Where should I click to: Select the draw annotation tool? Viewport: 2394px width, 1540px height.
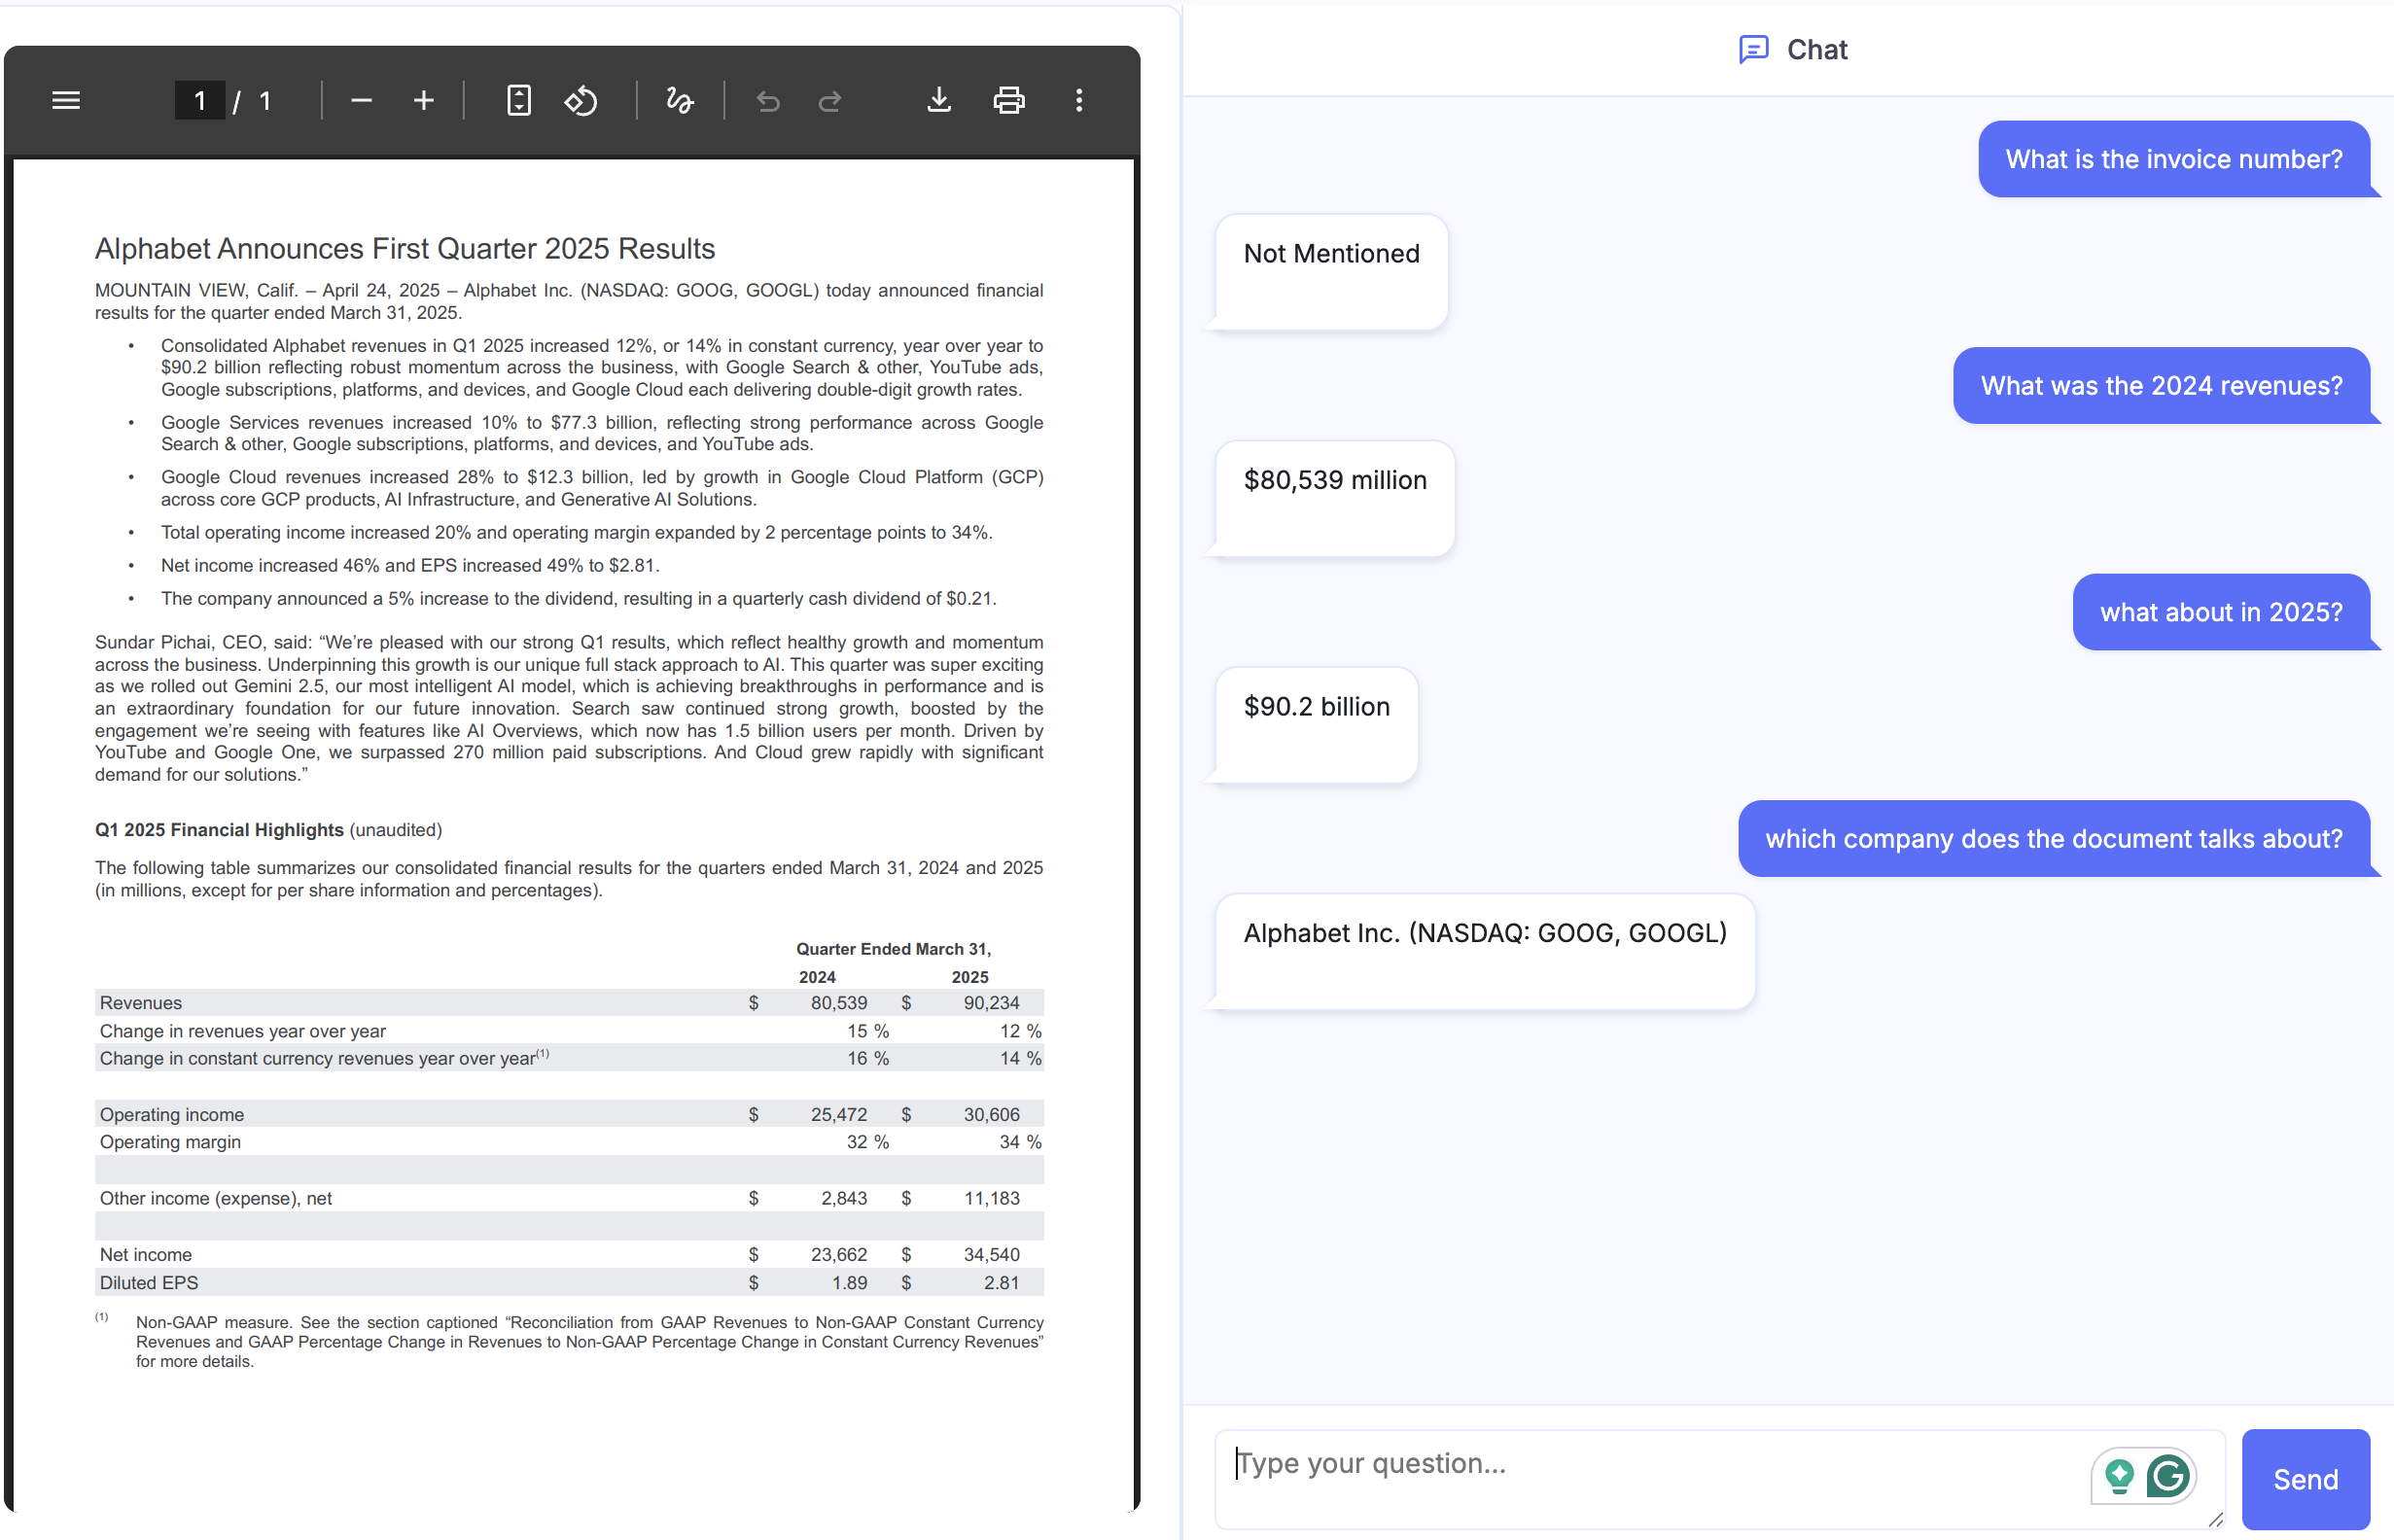pyautogui.click(x=679, y=100)
